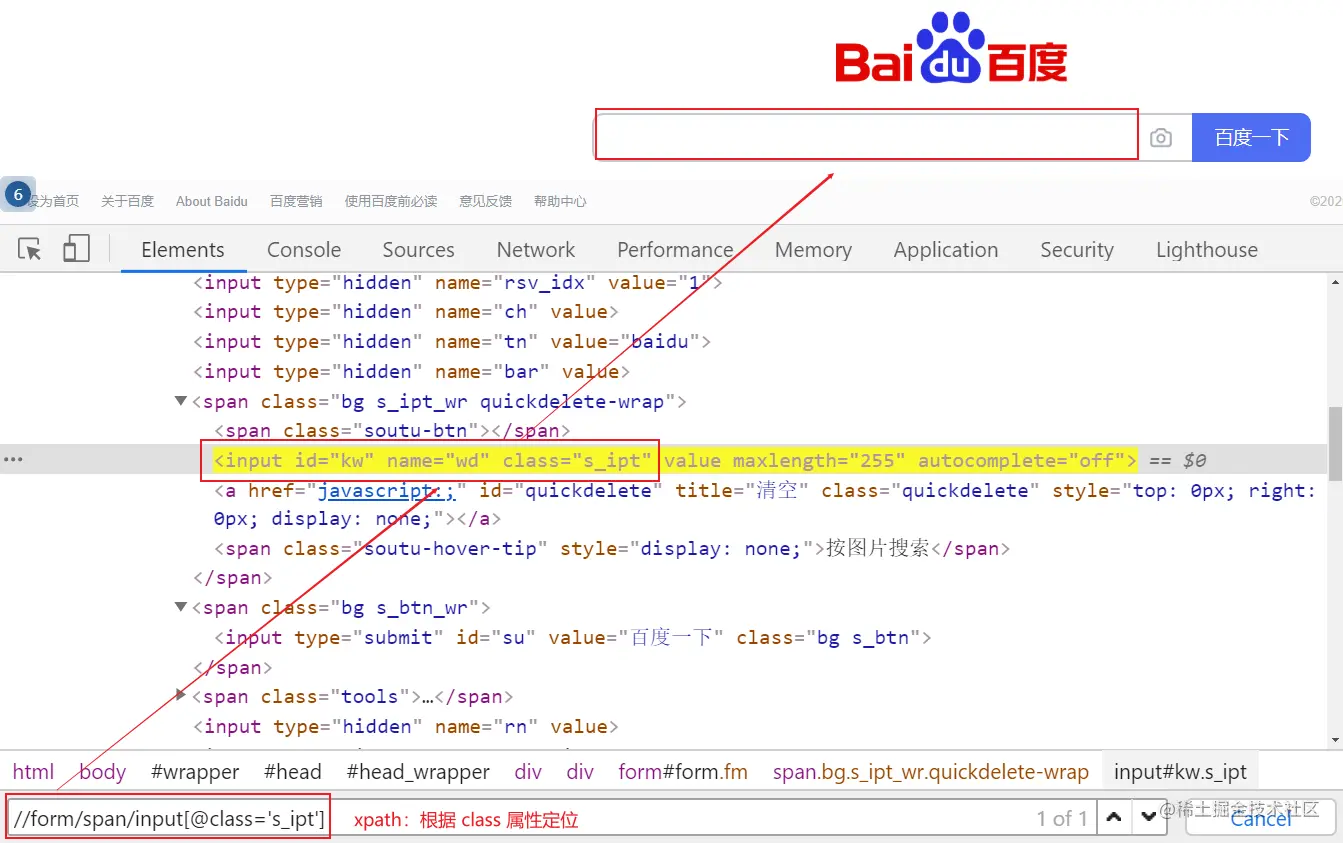Click Cancel in the search bar

[1260, 818]
